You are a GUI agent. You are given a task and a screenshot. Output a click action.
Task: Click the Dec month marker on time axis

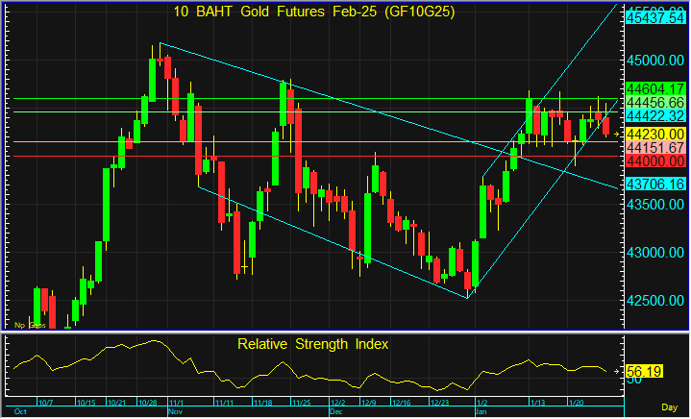point(335,411)
